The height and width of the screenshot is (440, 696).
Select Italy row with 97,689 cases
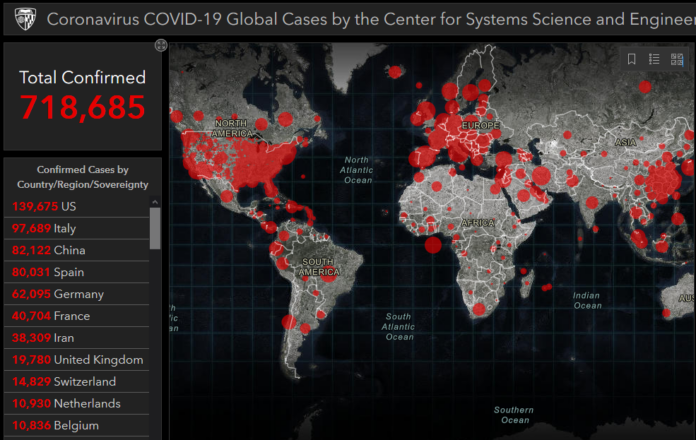tap(77, 228)
